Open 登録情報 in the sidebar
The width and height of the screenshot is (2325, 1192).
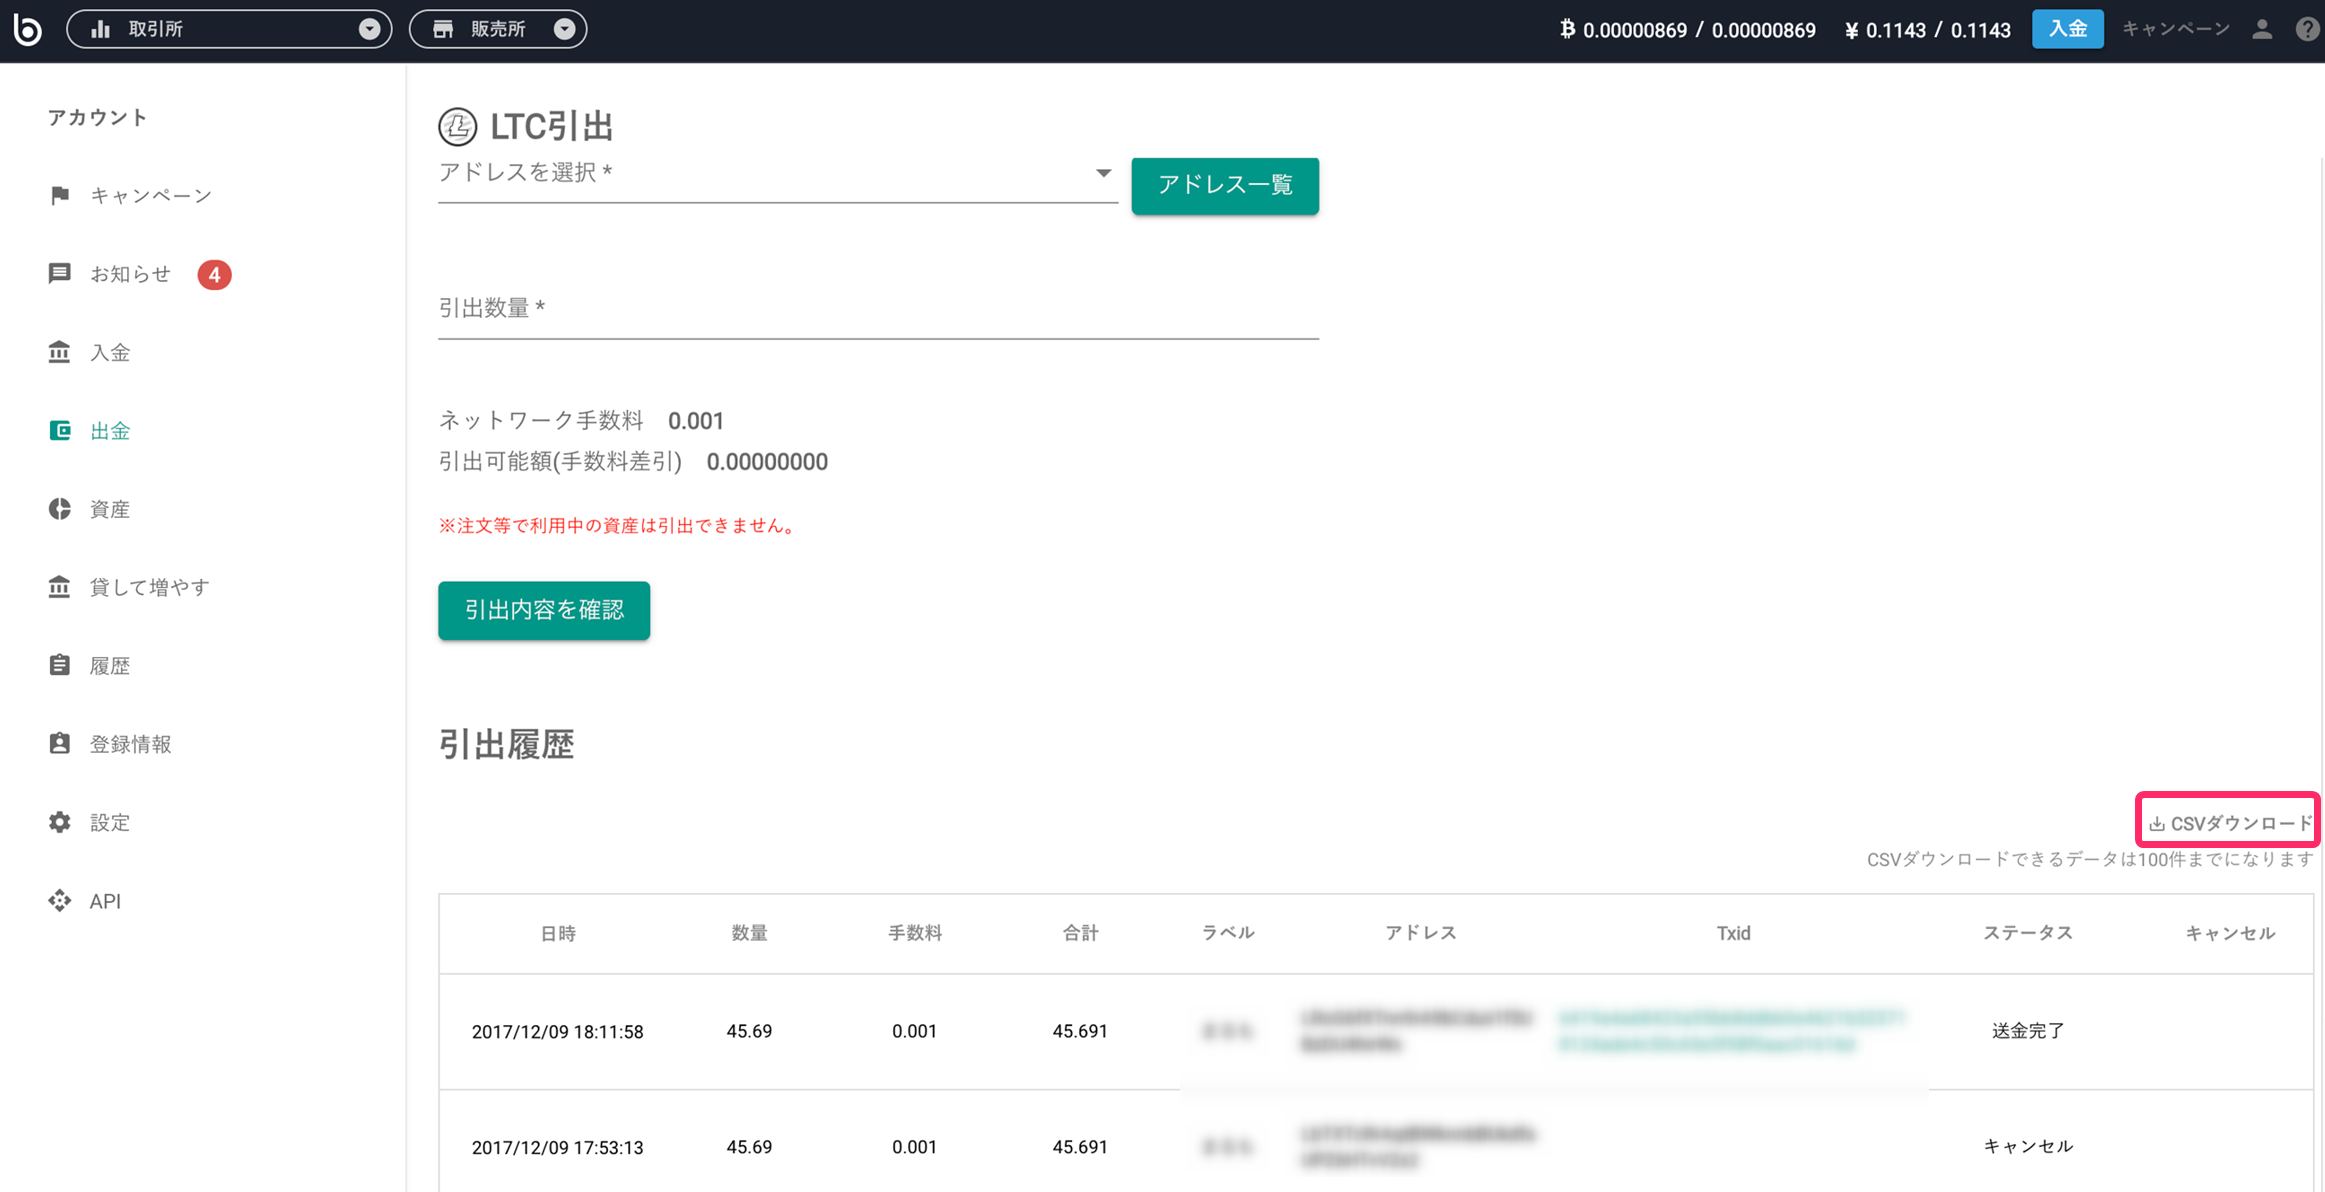coord(131,744)
